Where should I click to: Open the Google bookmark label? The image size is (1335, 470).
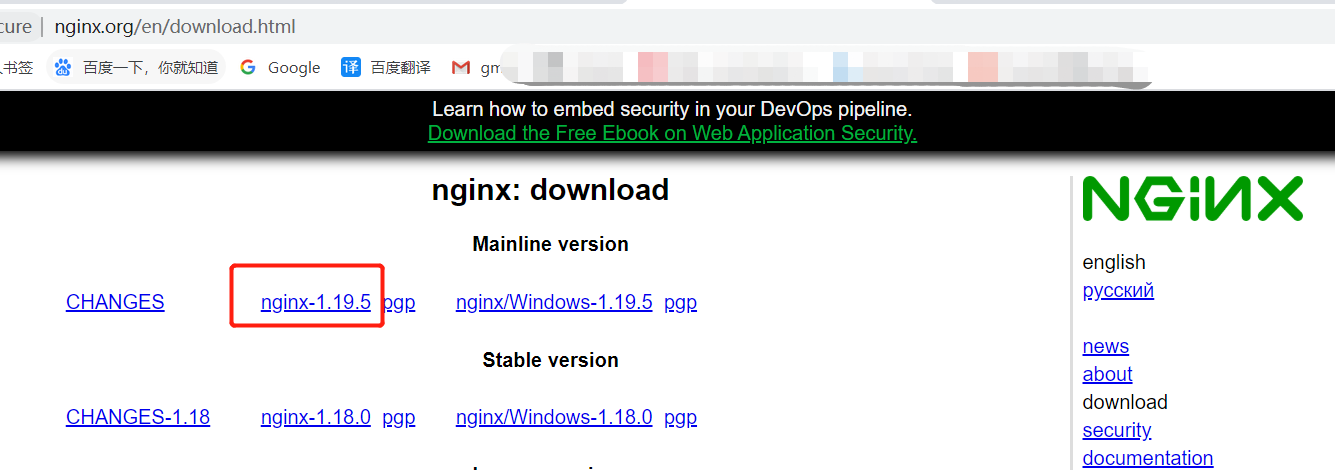click(294, 67)
